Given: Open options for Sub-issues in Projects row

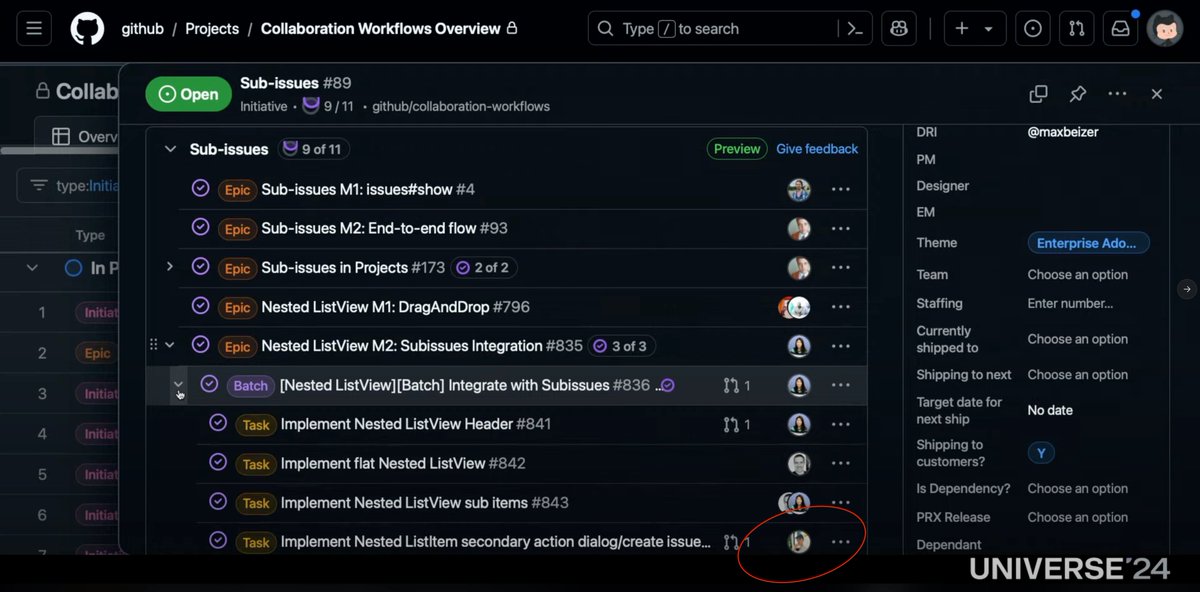Looking at the screenshot, I should tap(840, 268).
